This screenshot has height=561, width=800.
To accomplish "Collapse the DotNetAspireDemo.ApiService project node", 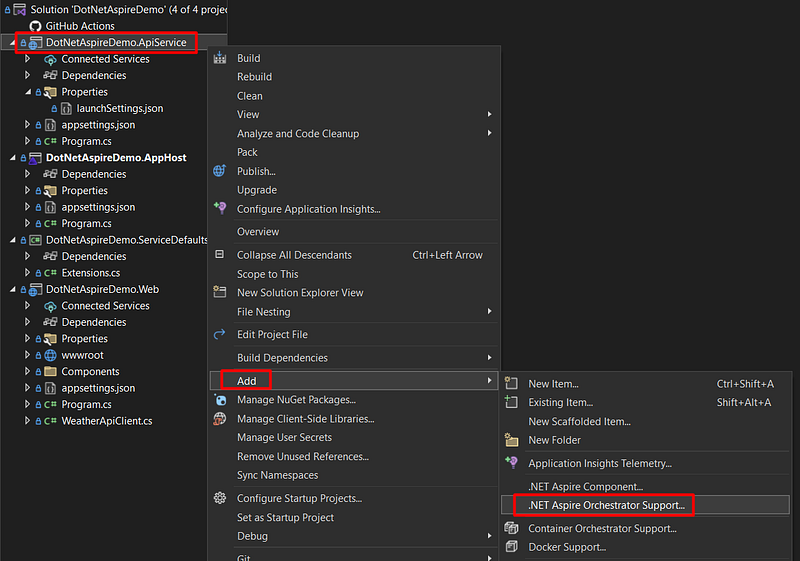I will 12,43.
